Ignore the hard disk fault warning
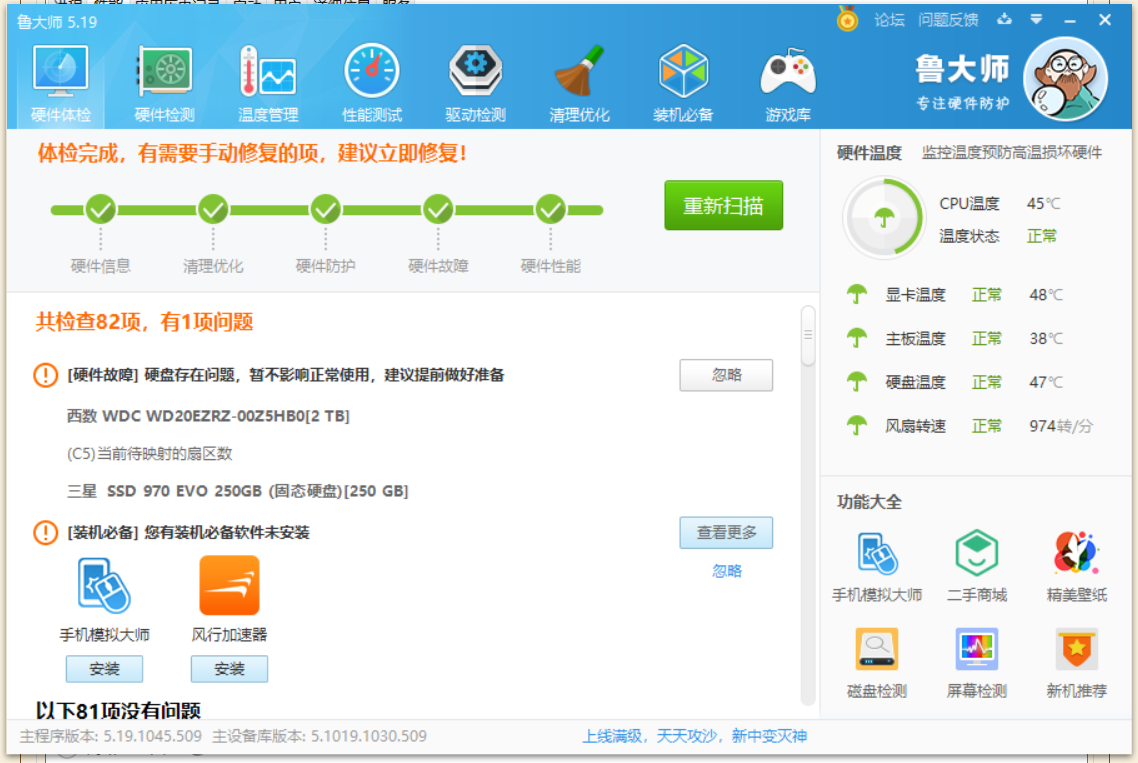The image size is (1138, 763). 726,375
